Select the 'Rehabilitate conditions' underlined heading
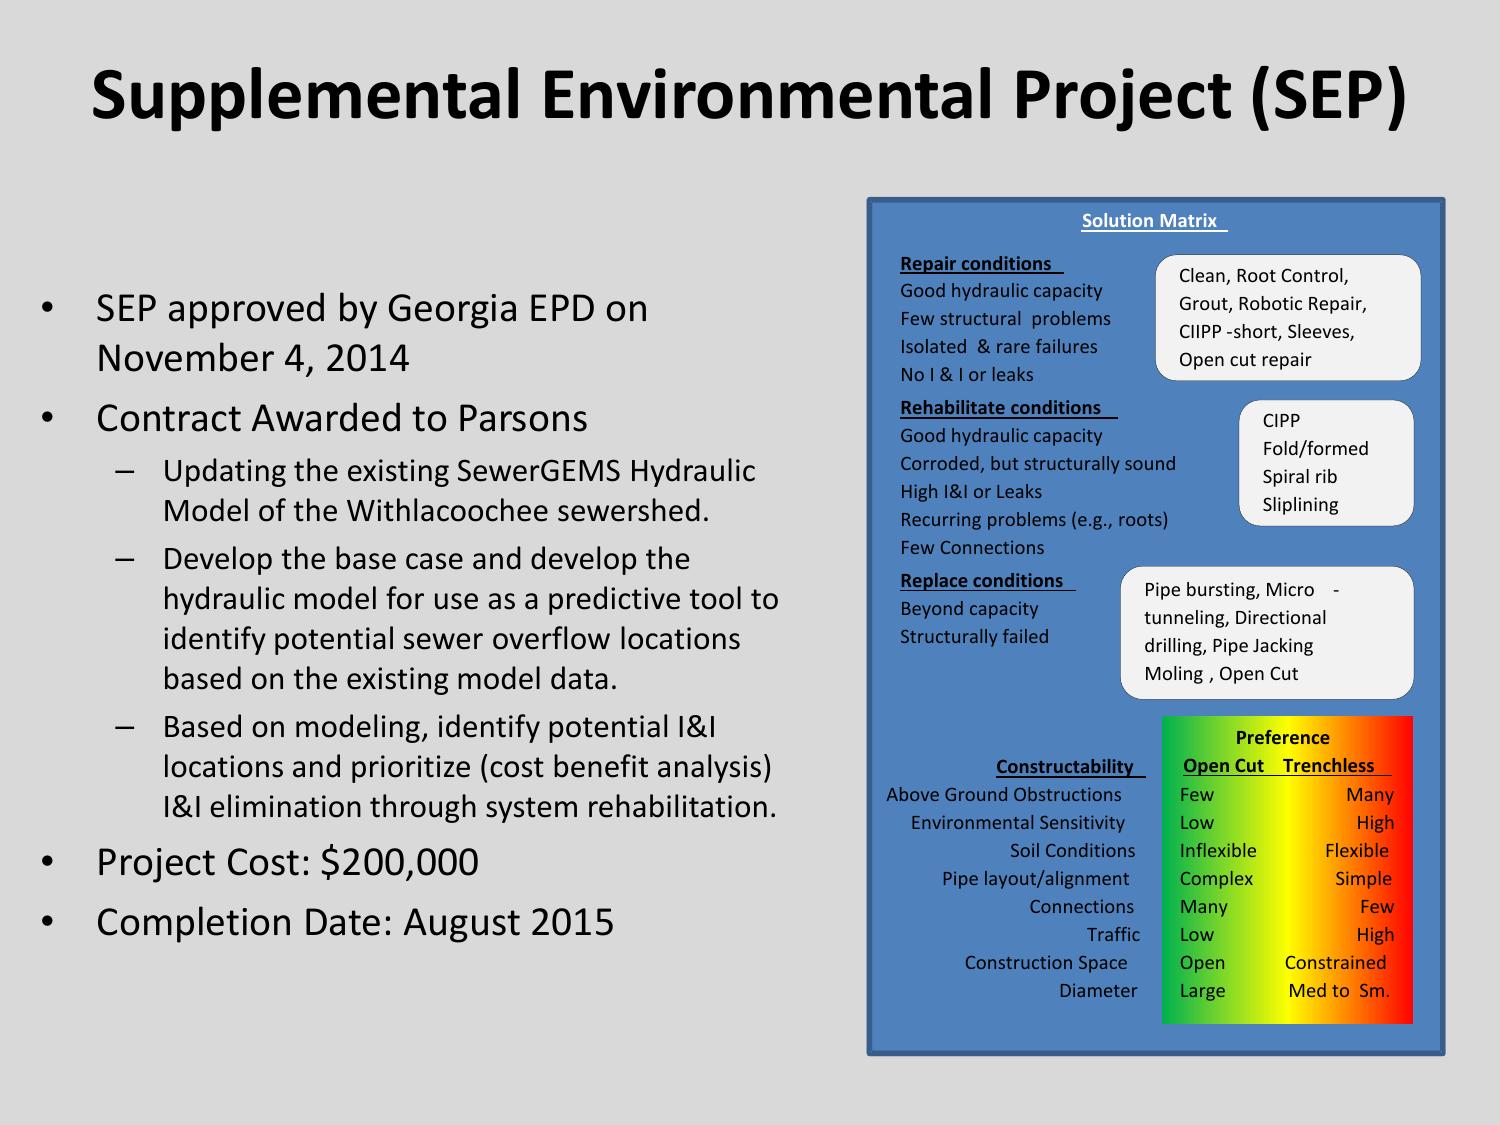 pos(1001,408)
